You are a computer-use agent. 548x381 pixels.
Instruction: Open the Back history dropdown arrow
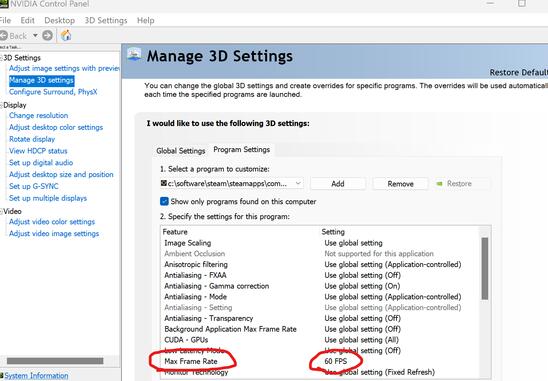[35, 36]
